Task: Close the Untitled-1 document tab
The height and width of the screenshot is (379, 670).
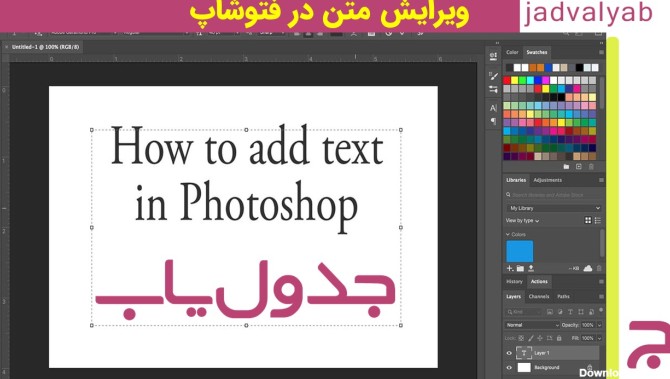Action: coord(6,47)
